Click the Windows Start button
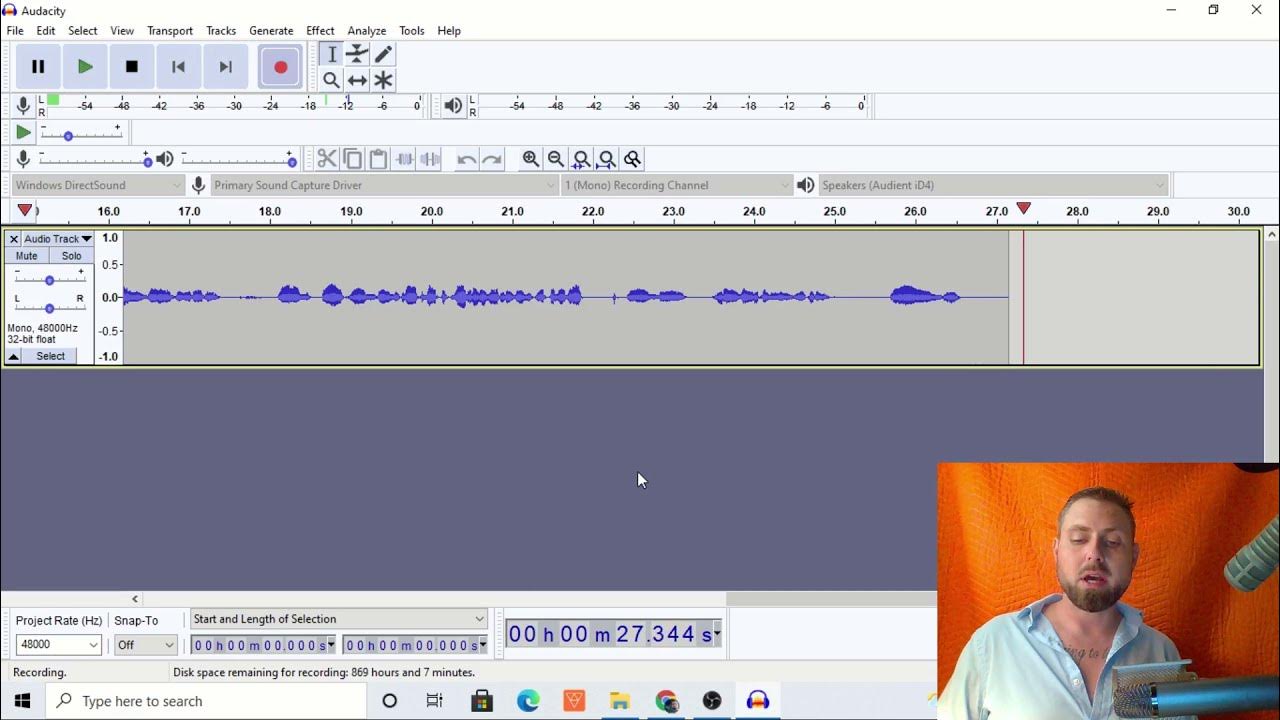 click(22, 701)
